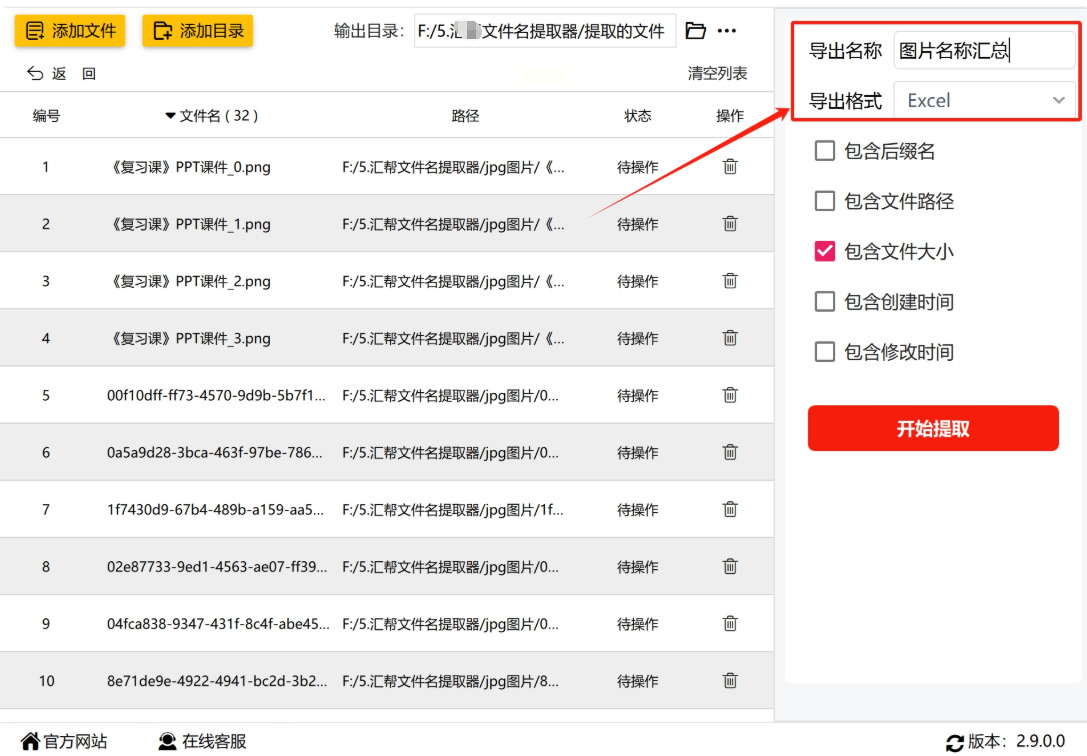Screen dimensions: 1087x756
Task: Click the path cell of row 7 ending jpg图片/1f...
Action: pyautogui.click(x=453, y=510)
